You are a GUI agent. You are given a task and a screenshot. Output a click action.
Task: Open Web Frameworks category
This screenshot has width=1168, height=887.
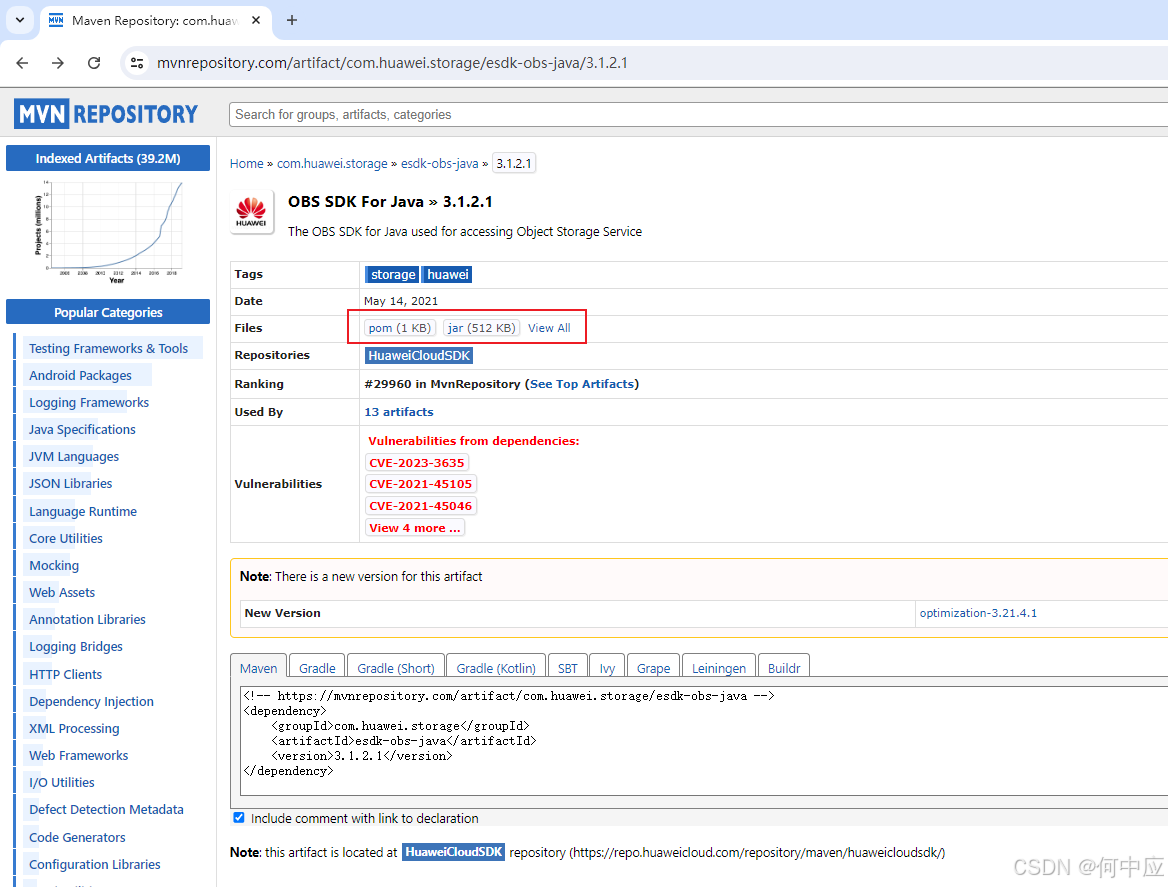click(x=78, y=755)
